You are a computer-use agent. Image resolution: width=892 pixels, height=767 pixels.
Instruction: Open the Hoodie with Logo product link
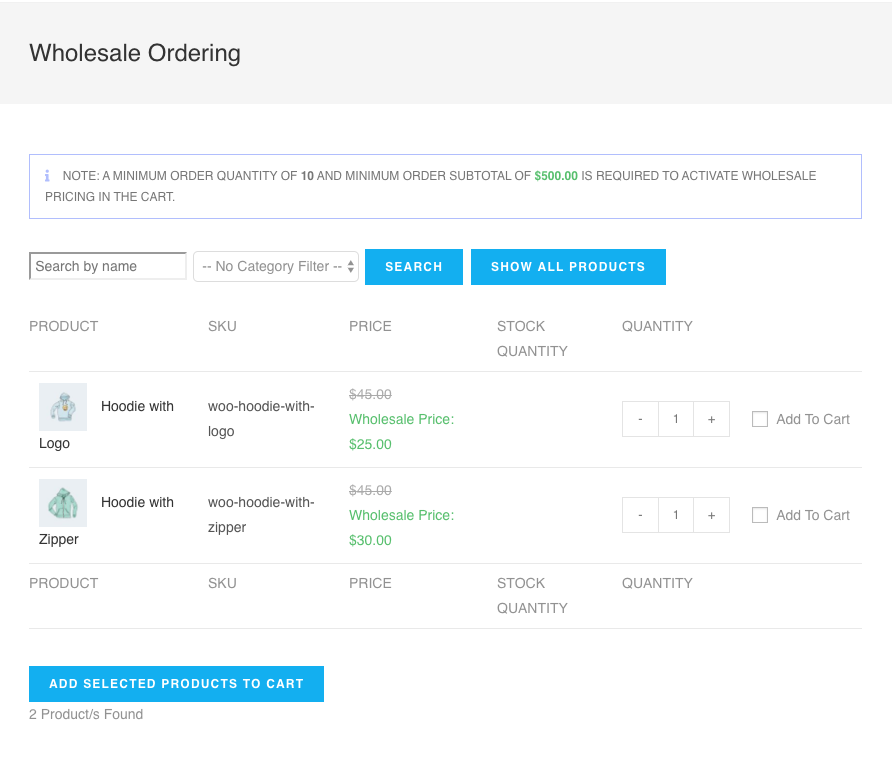coord(137,407)
